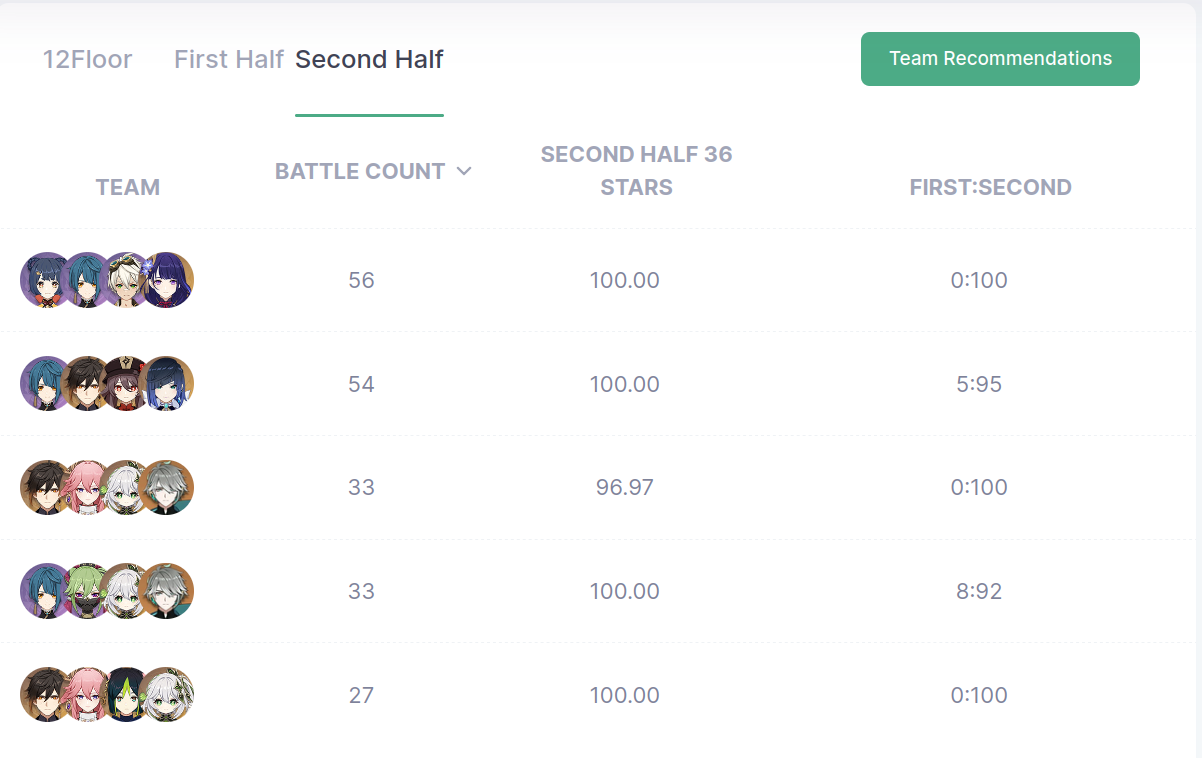
Task: Click Zhongli avatar in the 54-battle team
Action: click(87, 384)
